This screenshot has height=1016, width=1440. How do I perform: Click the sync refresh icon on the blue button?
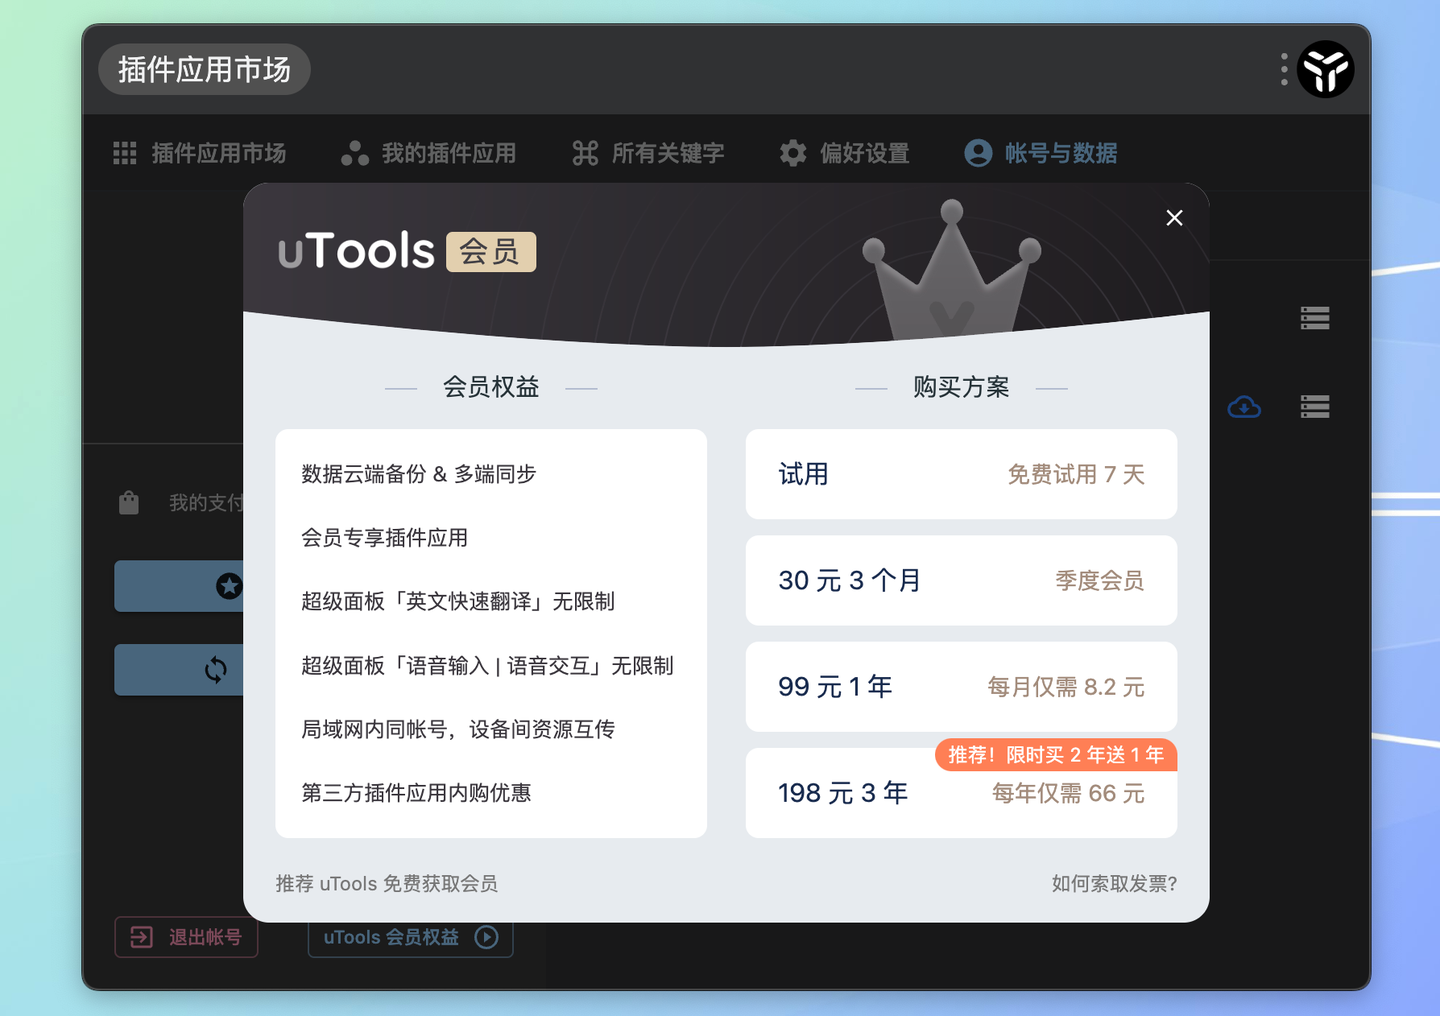click(x=218, y=670)
